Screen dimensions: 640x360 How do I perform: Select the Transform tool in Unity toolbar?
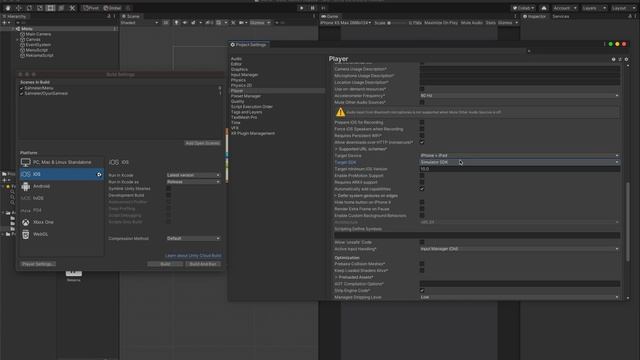(x=61, y=8)
